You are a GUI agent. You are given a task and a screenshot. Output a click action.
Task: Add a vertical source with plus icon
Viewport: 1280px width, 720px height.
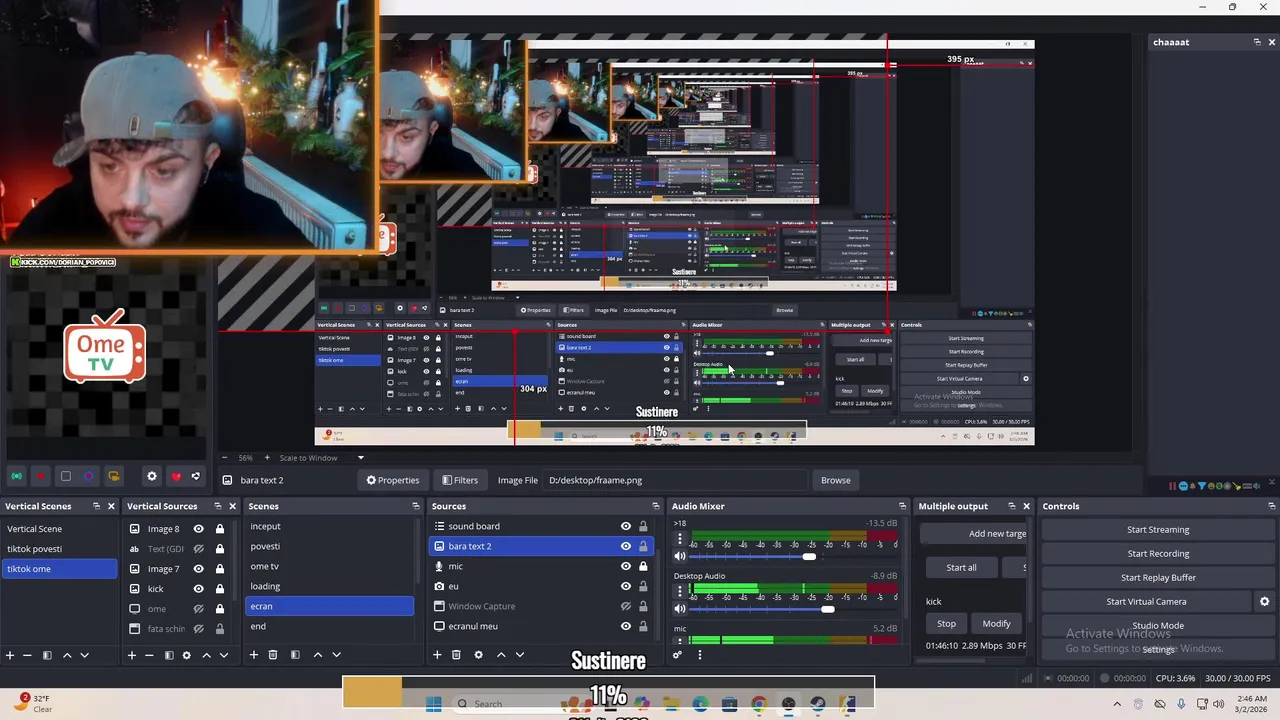[x=131, y=655]
